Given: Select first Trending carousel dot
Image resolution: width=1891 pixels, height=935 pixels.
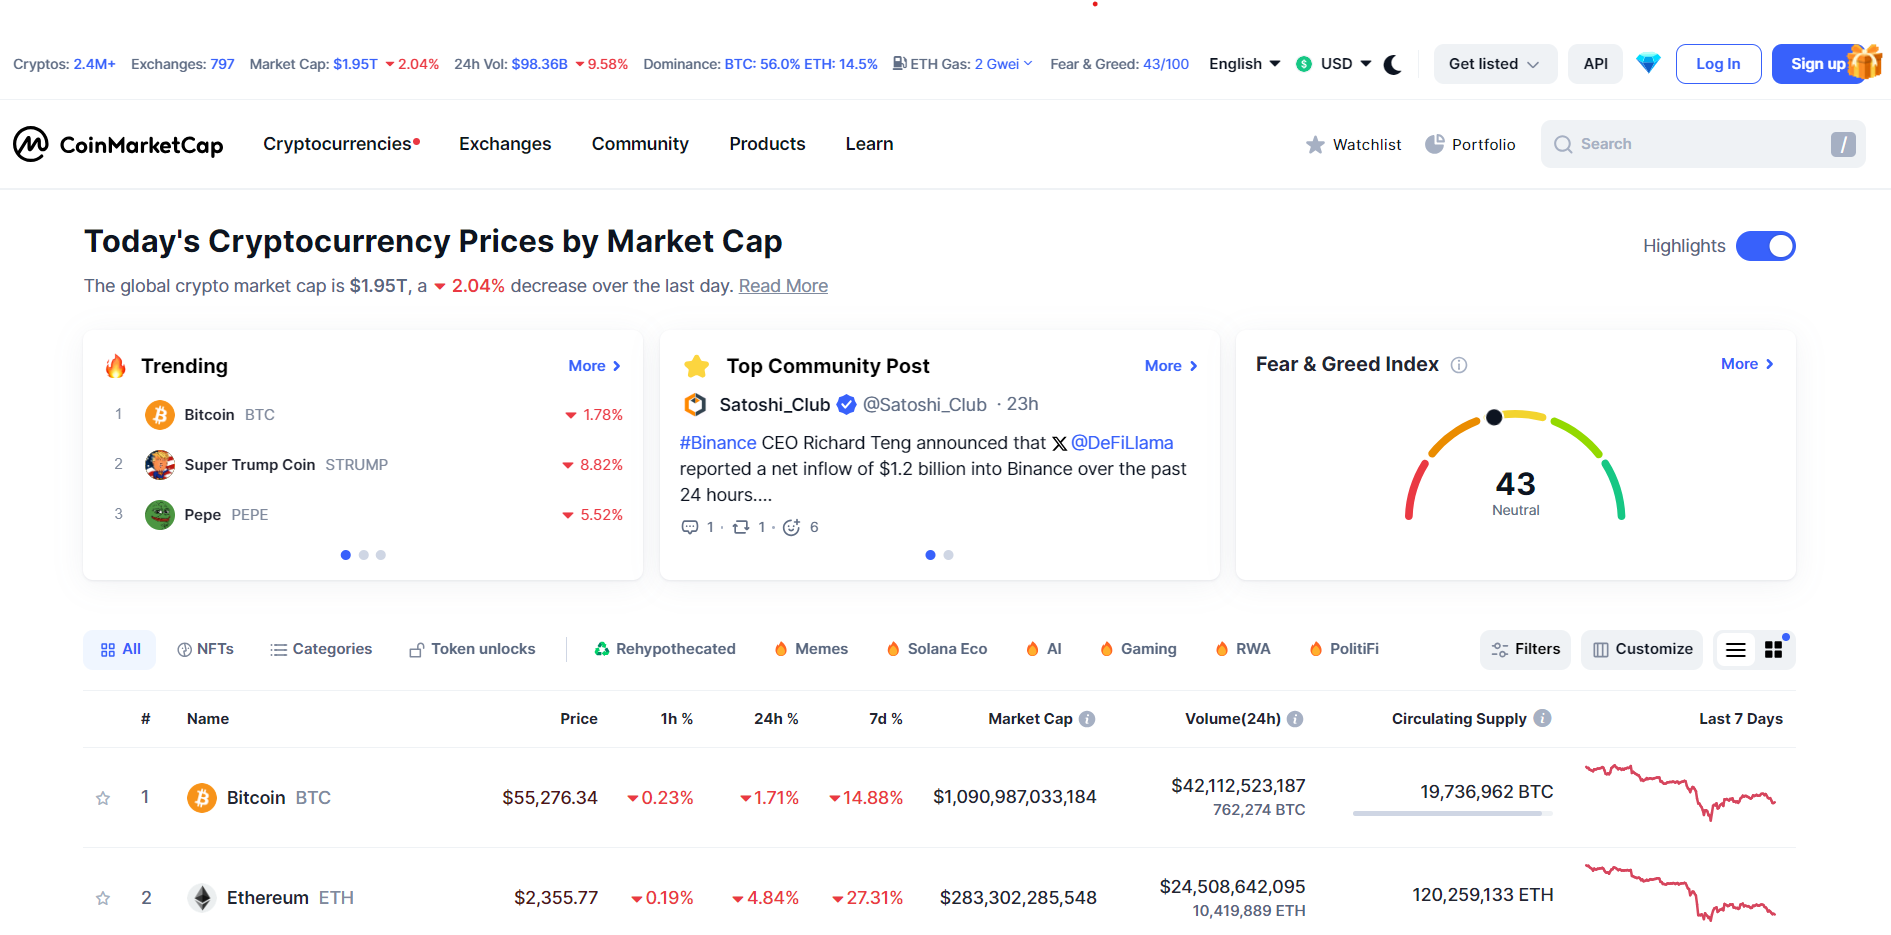Looking at the screenshot, I should pos(346,555).
